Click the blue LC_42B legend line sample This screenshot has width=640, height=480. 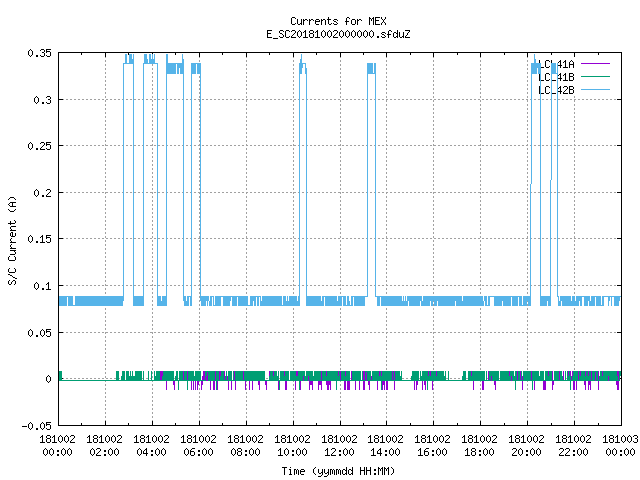595,90
